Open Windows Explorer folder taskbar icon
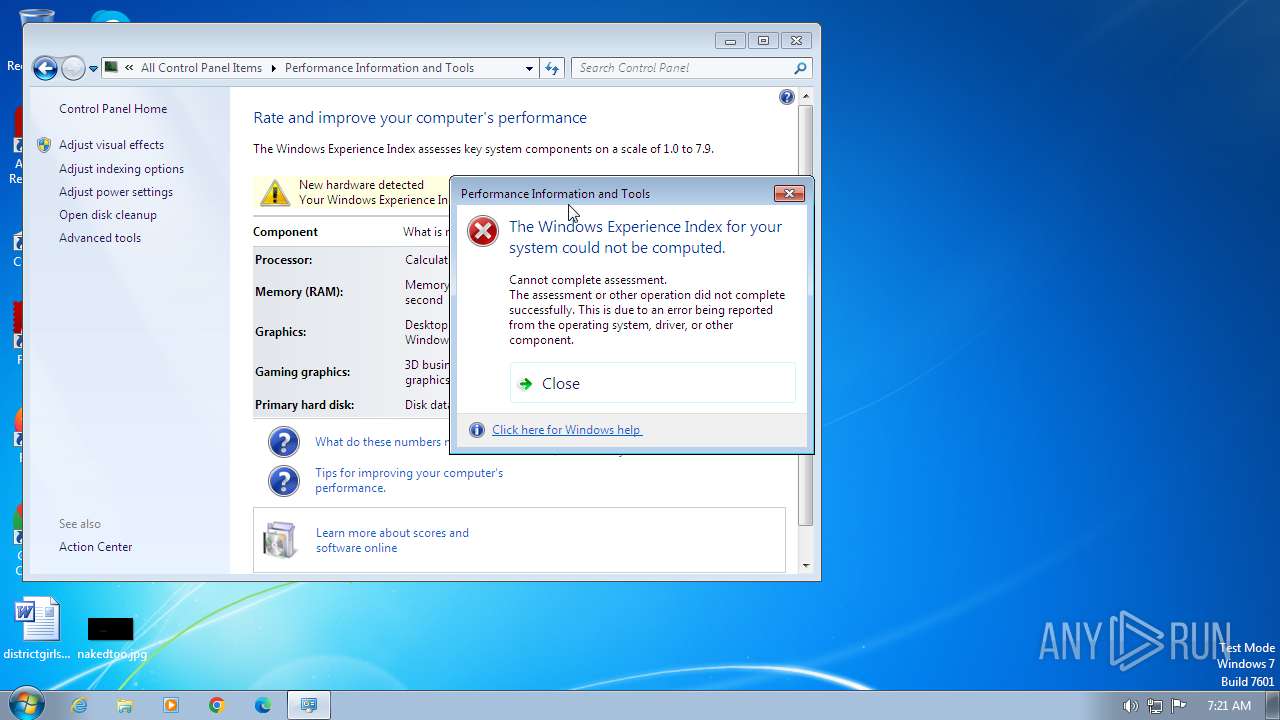This screenshot has height=720, width=1280. point(125,705)
